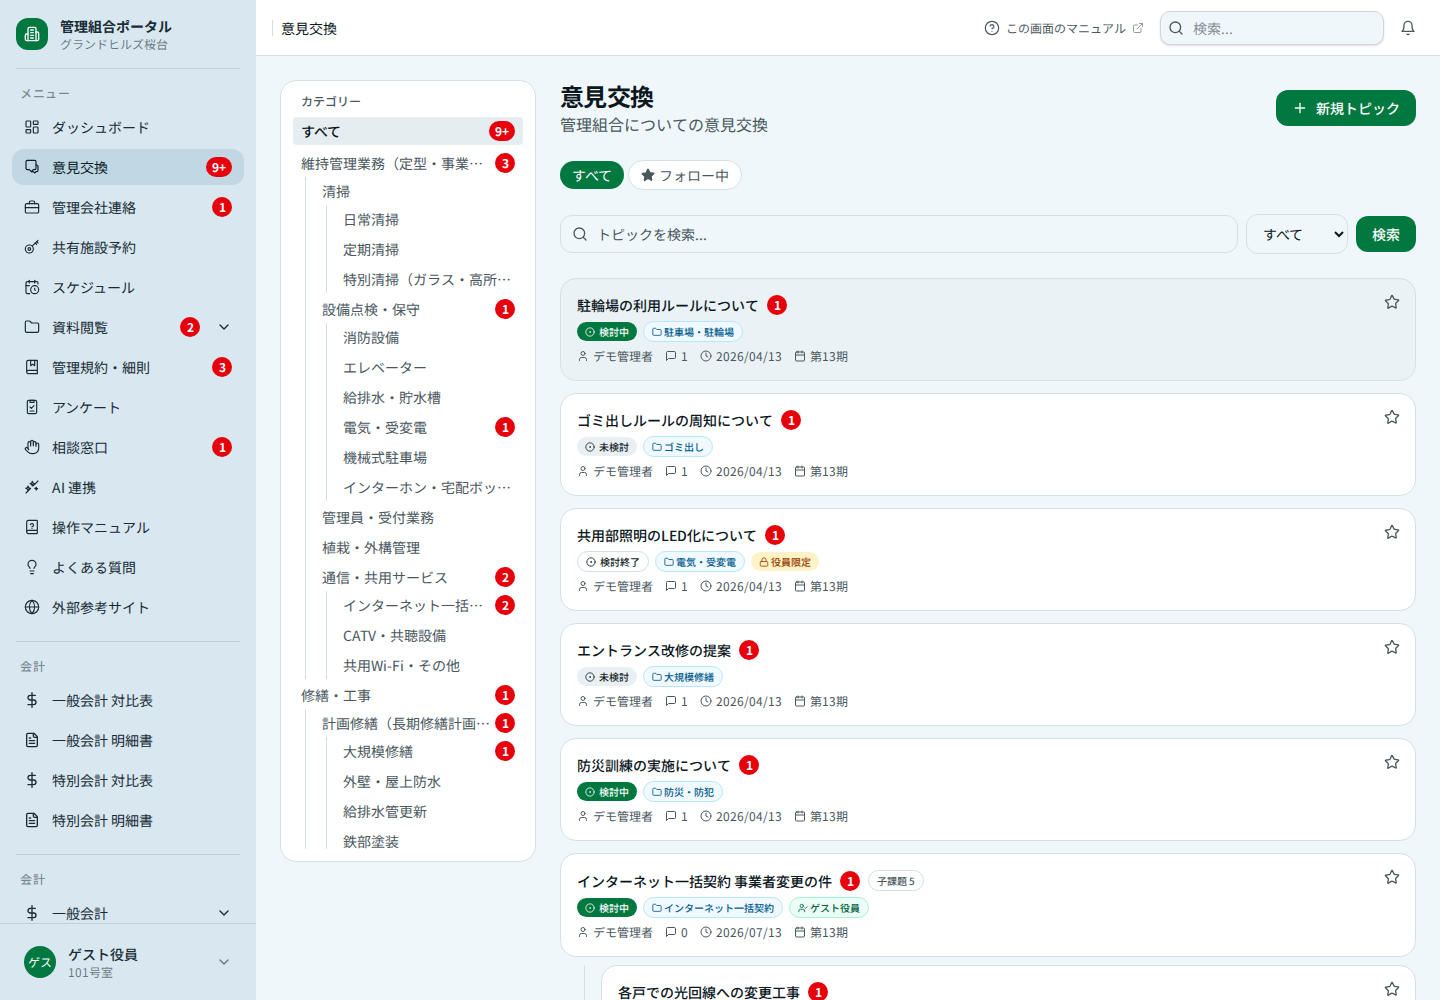Open the 防災訓練の実施について topic
1440x1000 pixels.
(654, 766)
